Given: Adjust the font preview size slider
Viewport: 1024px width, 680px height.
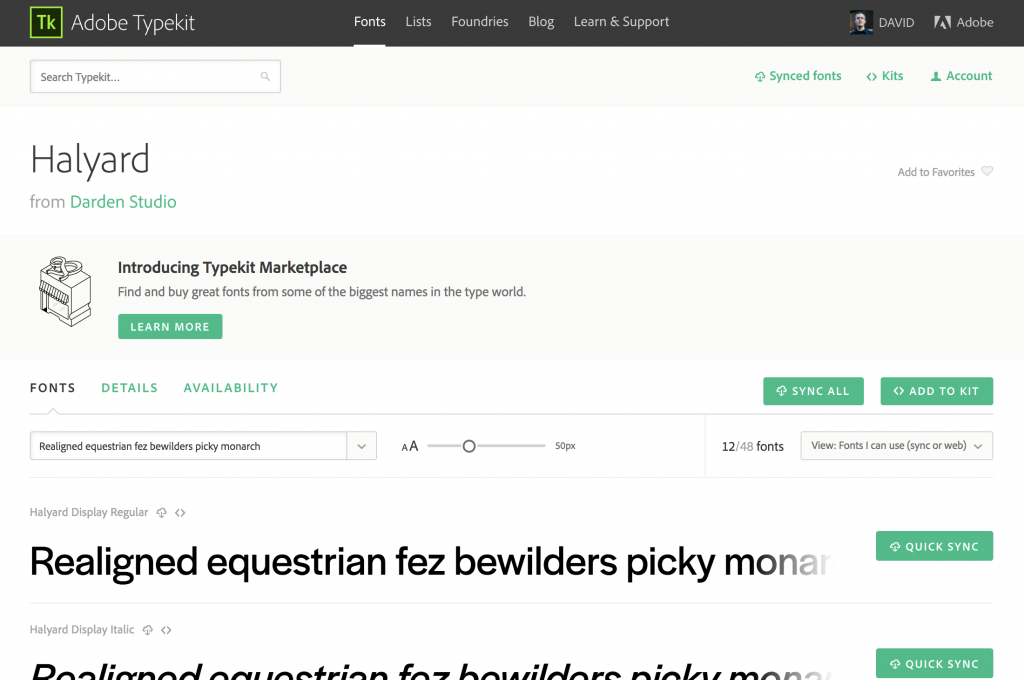Looking at the screenshot, I should [469, 446].
